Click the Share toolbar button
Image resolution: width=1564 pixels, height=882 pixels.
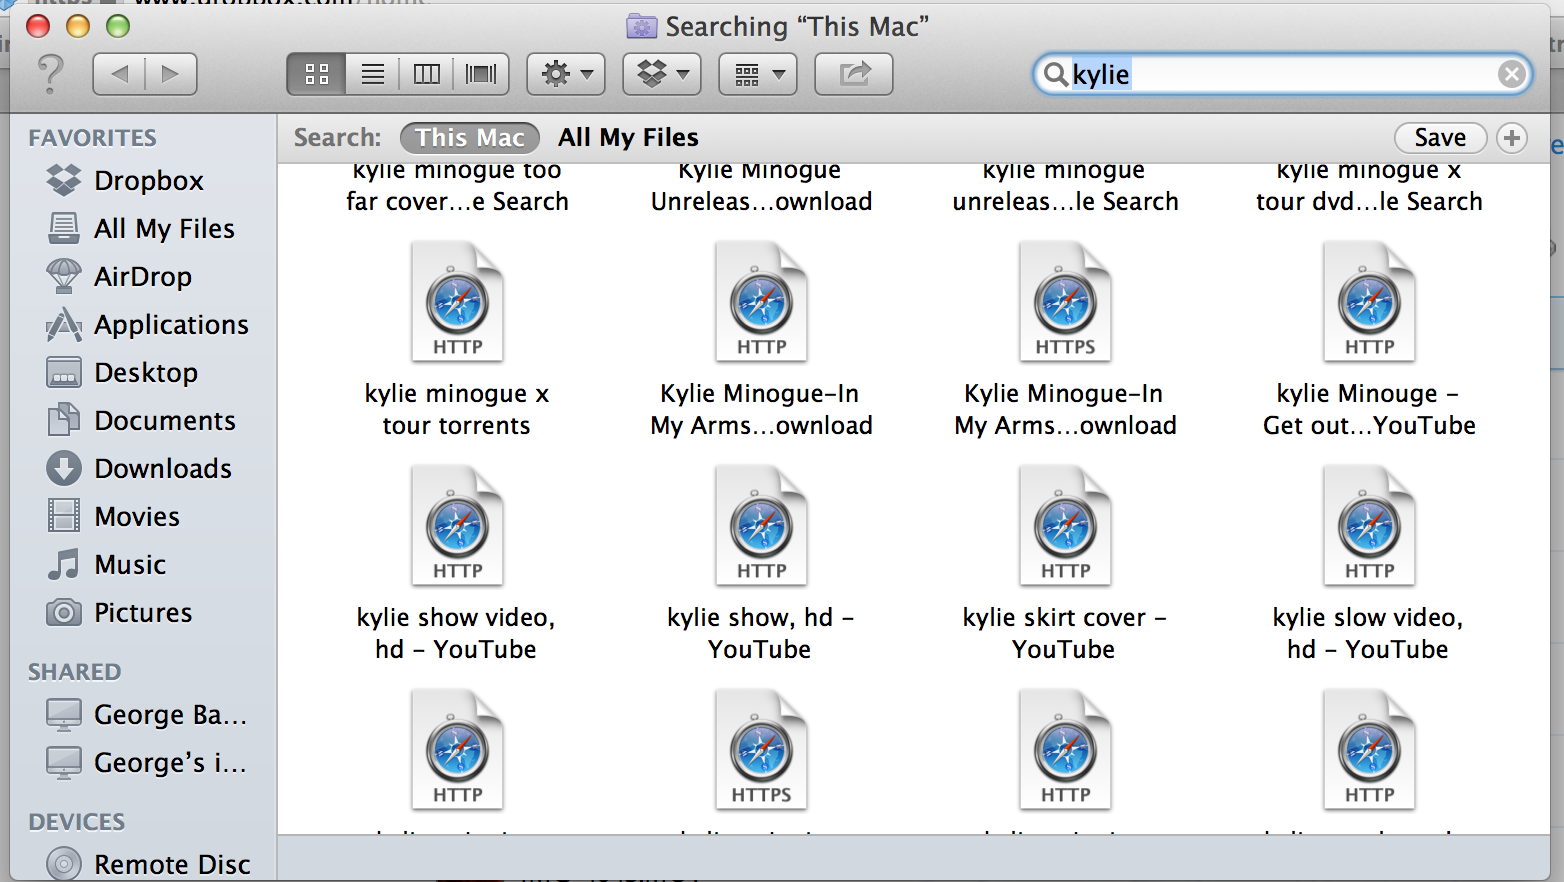tap(854, 74)
